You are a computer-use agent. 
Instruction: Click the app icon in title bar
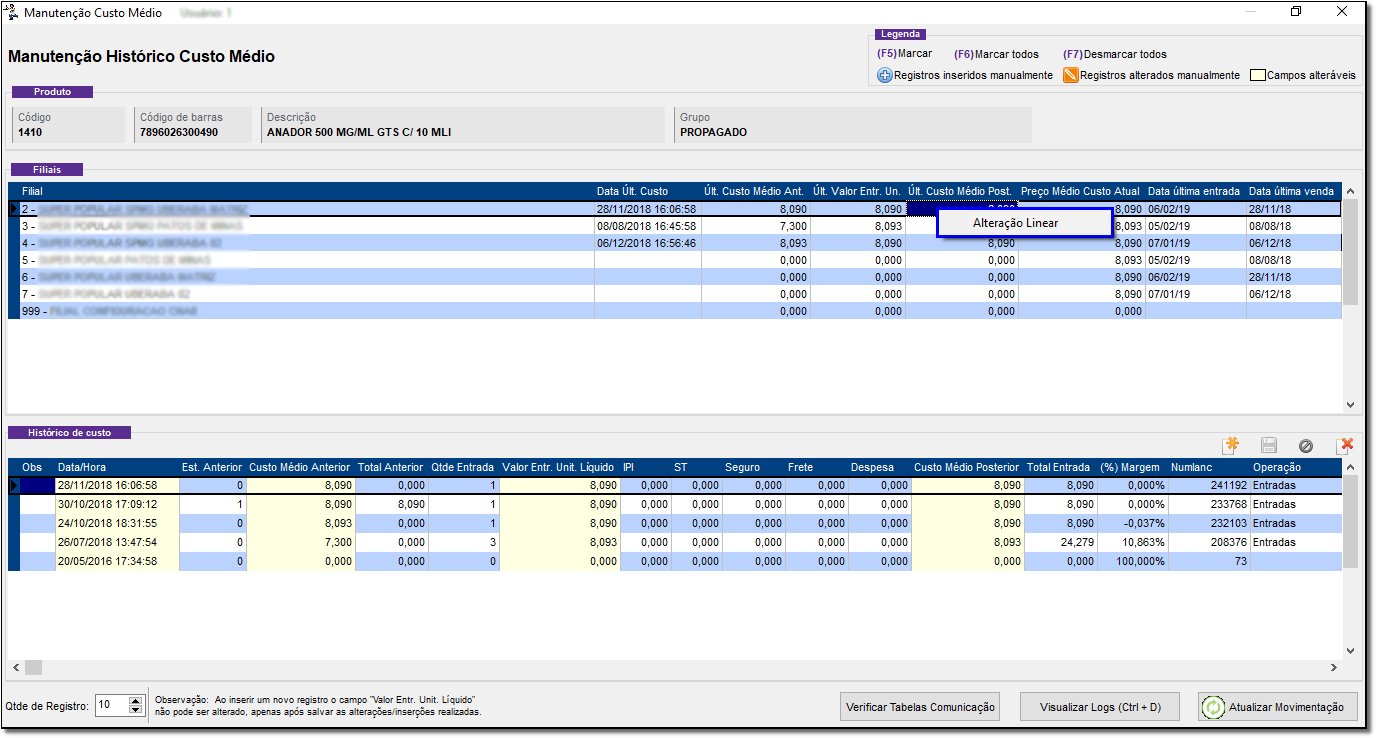(12, 12)
